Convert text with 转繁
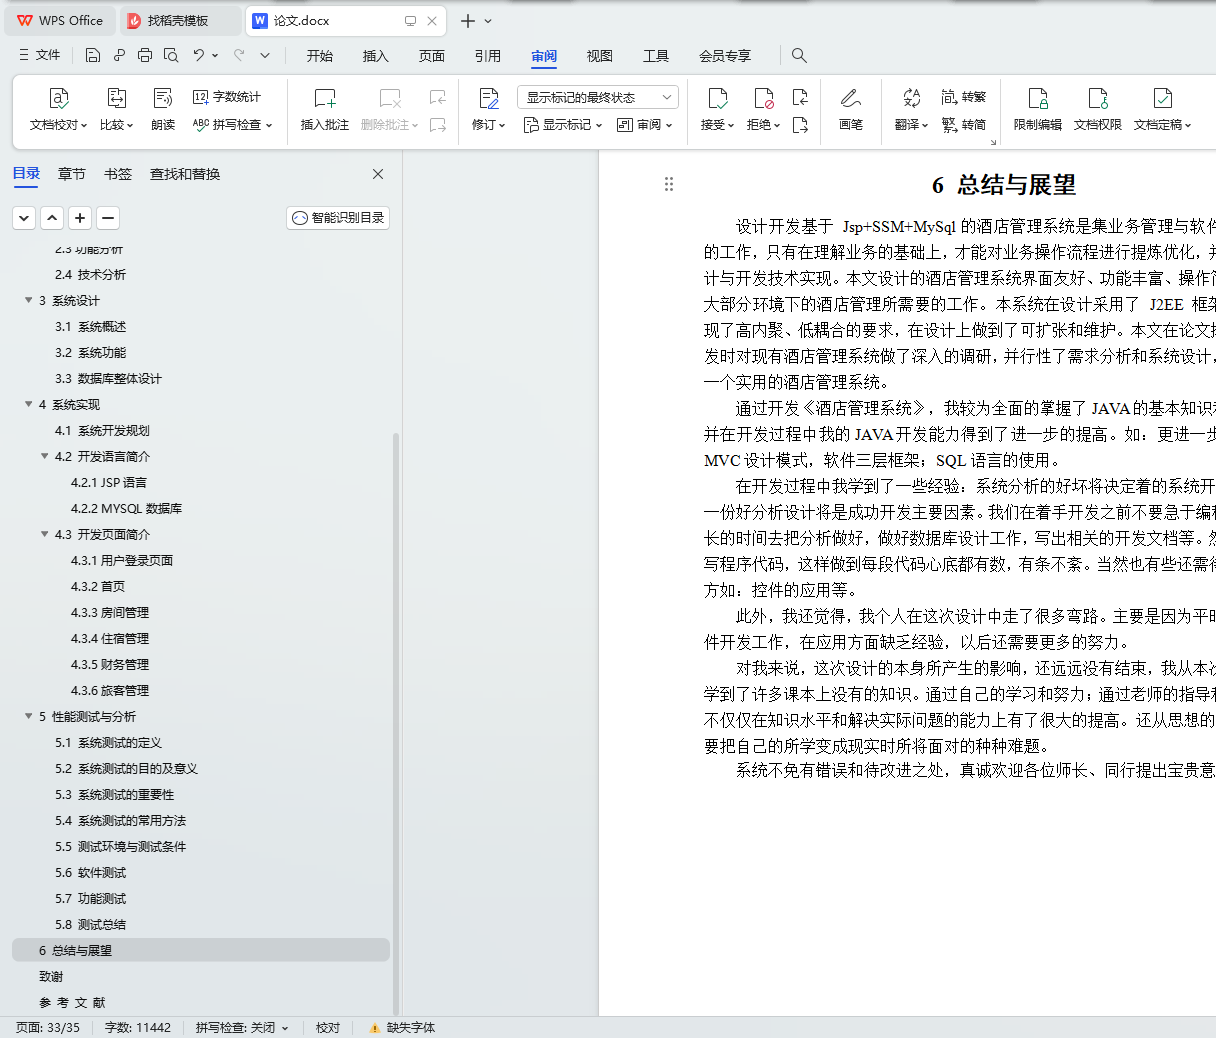Image resolution: width=1216 pixels, height=1038 pixels. (x=964, y=97)
